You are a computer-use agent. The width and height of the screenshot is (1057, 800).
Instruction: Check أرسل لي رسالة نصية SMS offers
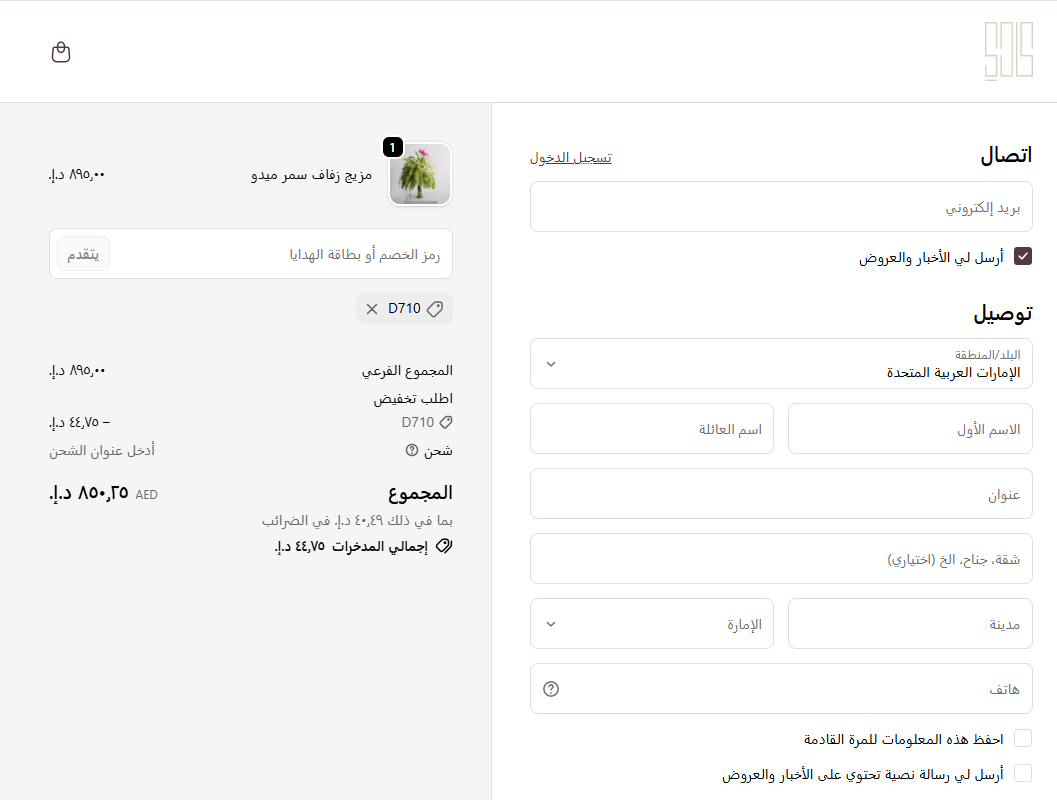pos(1023,773)
